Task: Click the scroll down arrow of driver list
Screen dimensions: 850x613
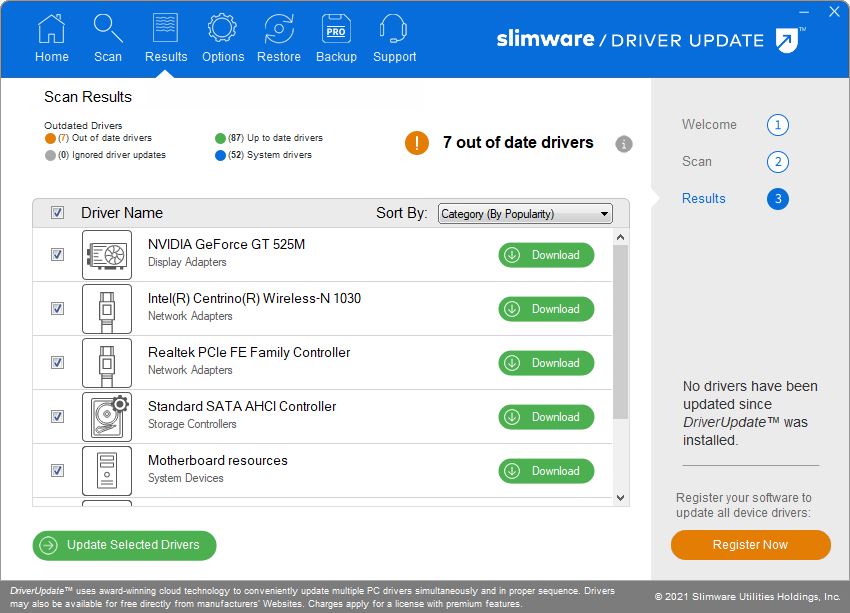Action: click(620, 498)
